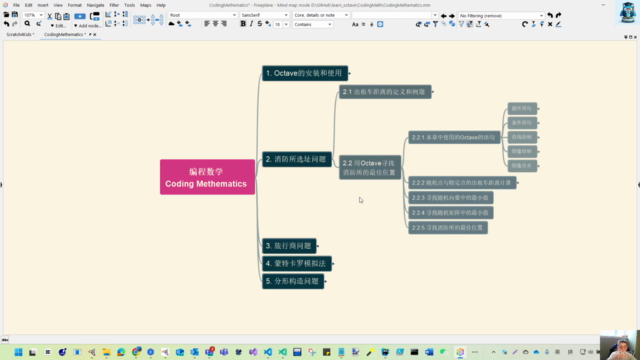The image size is (640, 360).
Task: Click the filter Redo arrow
Action: [558, 16]
